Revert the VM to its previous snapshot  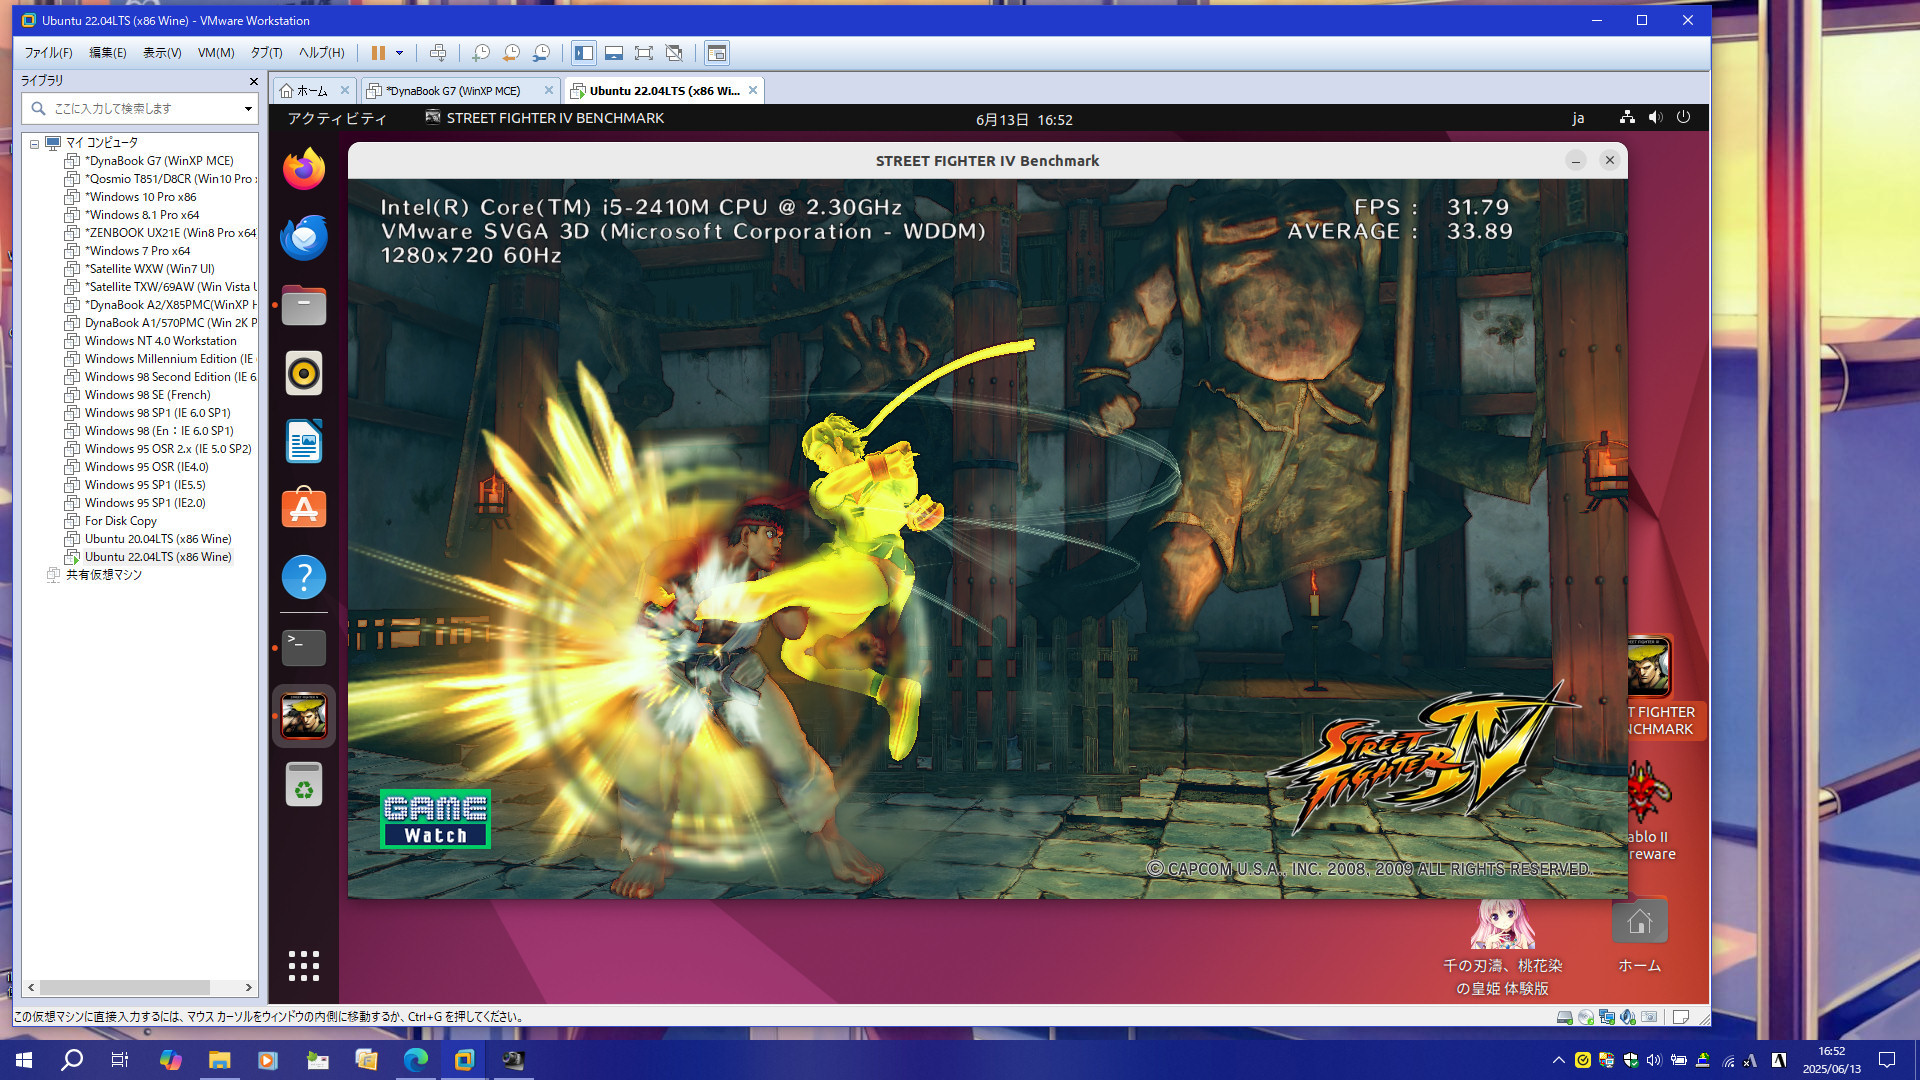pos(511,53)
